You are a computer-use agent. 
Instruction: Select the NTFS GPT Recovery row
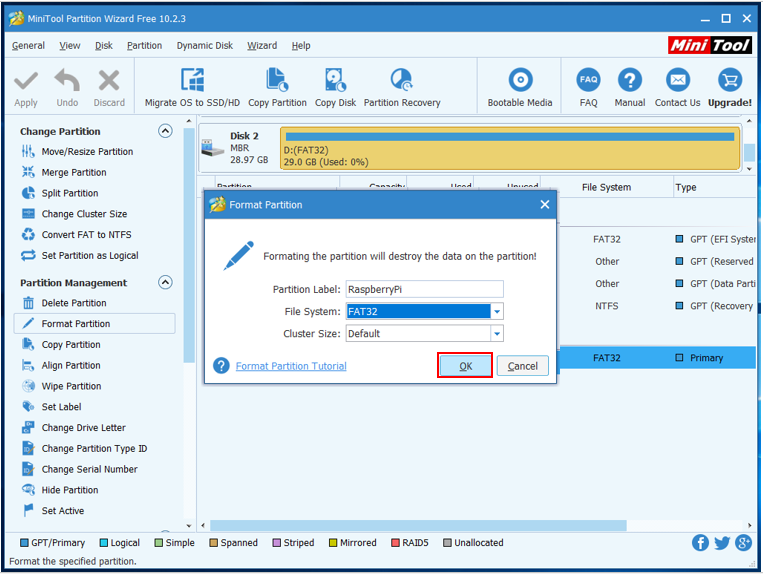(657, 306)
